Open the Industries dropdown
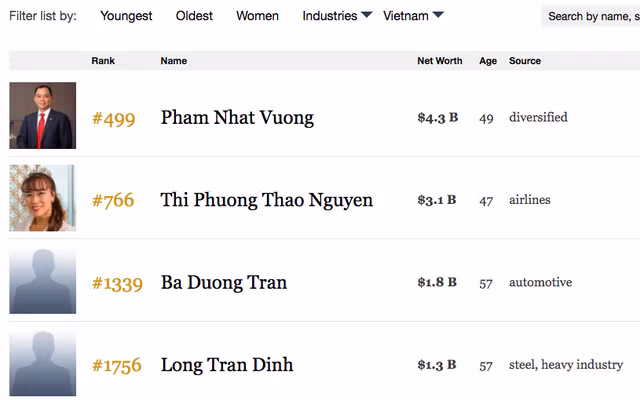This screenshot has height=400, width=640. [337, 16]
